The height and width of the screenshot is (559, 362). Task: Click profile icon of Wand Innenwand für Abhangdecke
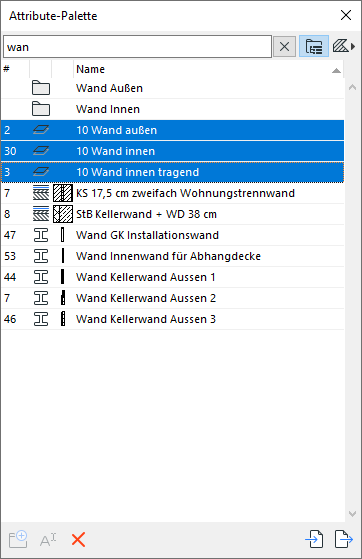coord(41,256)
